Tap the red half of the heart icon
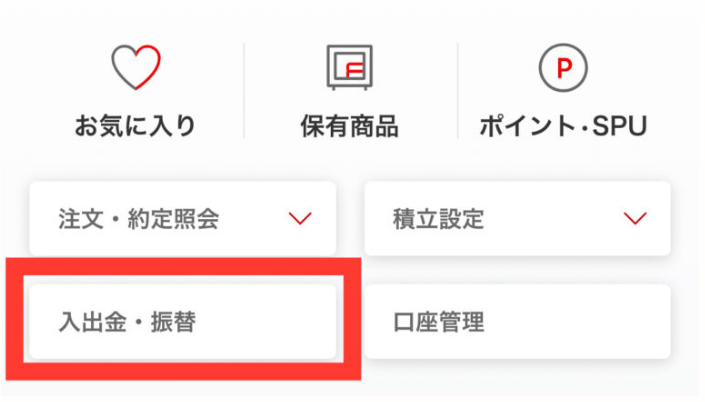Viewport: 705px width, 402px height. point(147,67)
